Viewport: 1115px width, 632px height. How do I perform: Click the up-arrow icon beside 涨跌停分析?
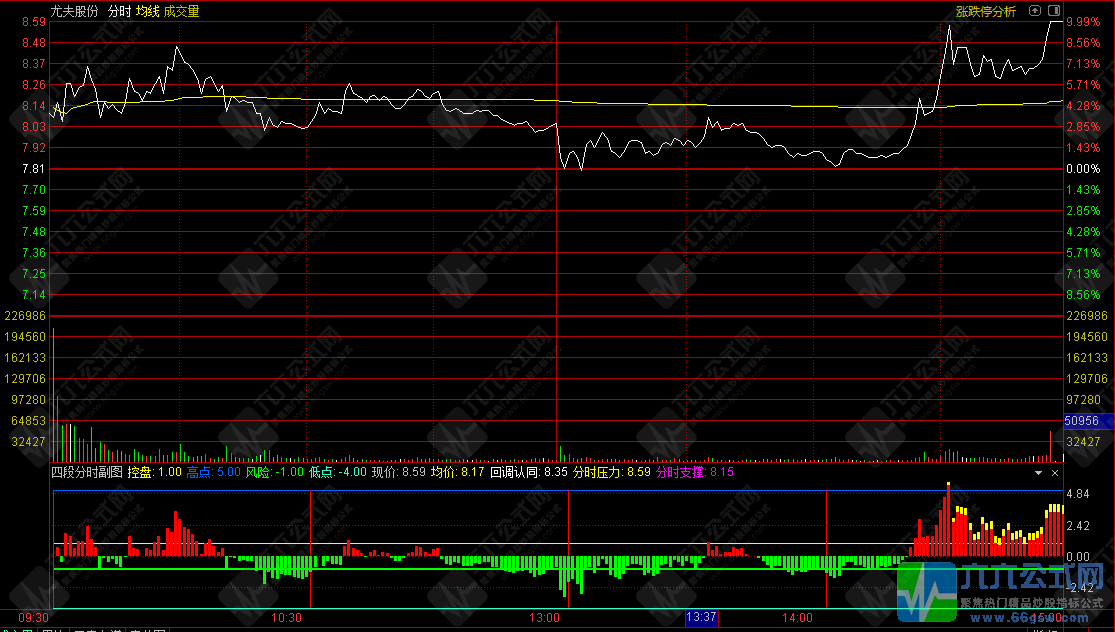[x=1034, y=11]
